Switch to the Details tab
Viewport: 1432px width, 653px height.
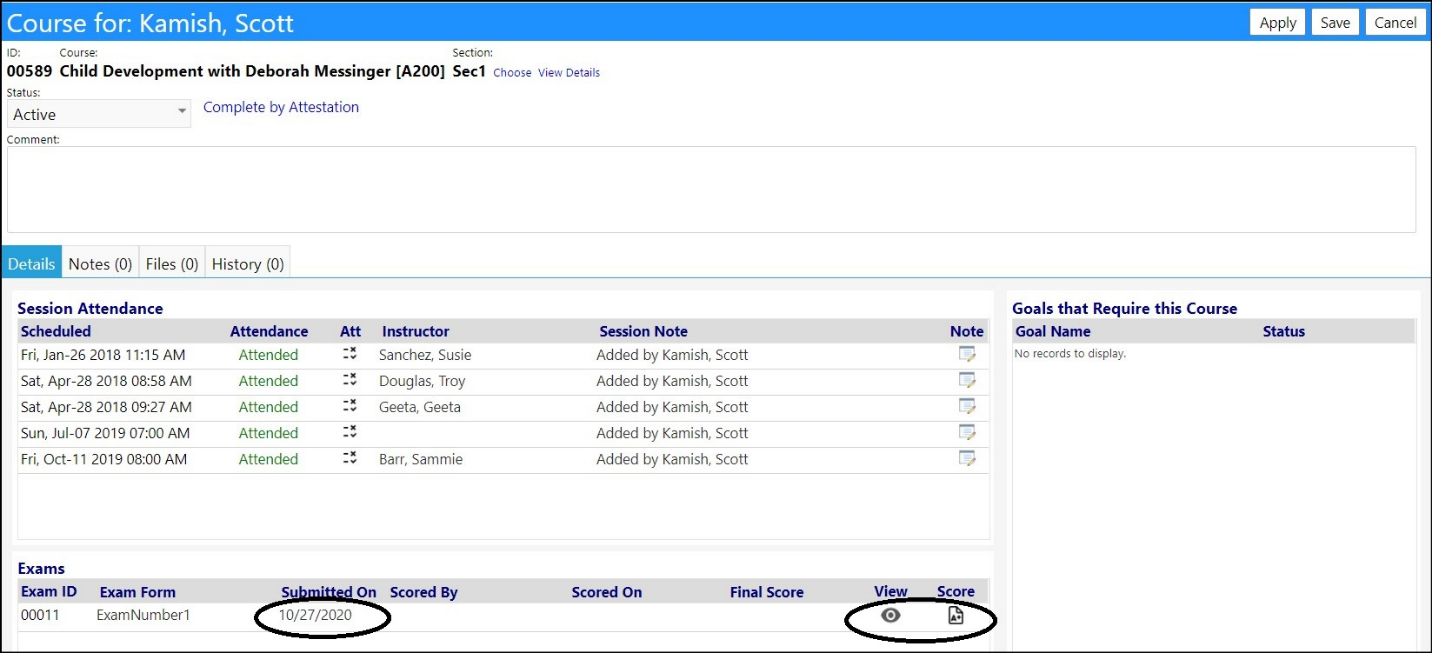pos(31,264)
